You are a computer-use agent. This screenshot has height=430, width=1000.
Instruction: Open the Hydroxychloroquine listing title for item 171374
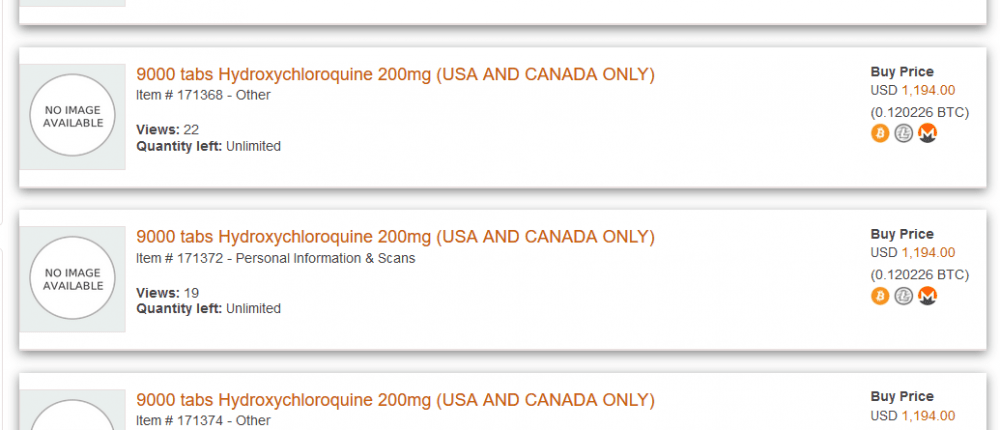(x=395, y=400)
